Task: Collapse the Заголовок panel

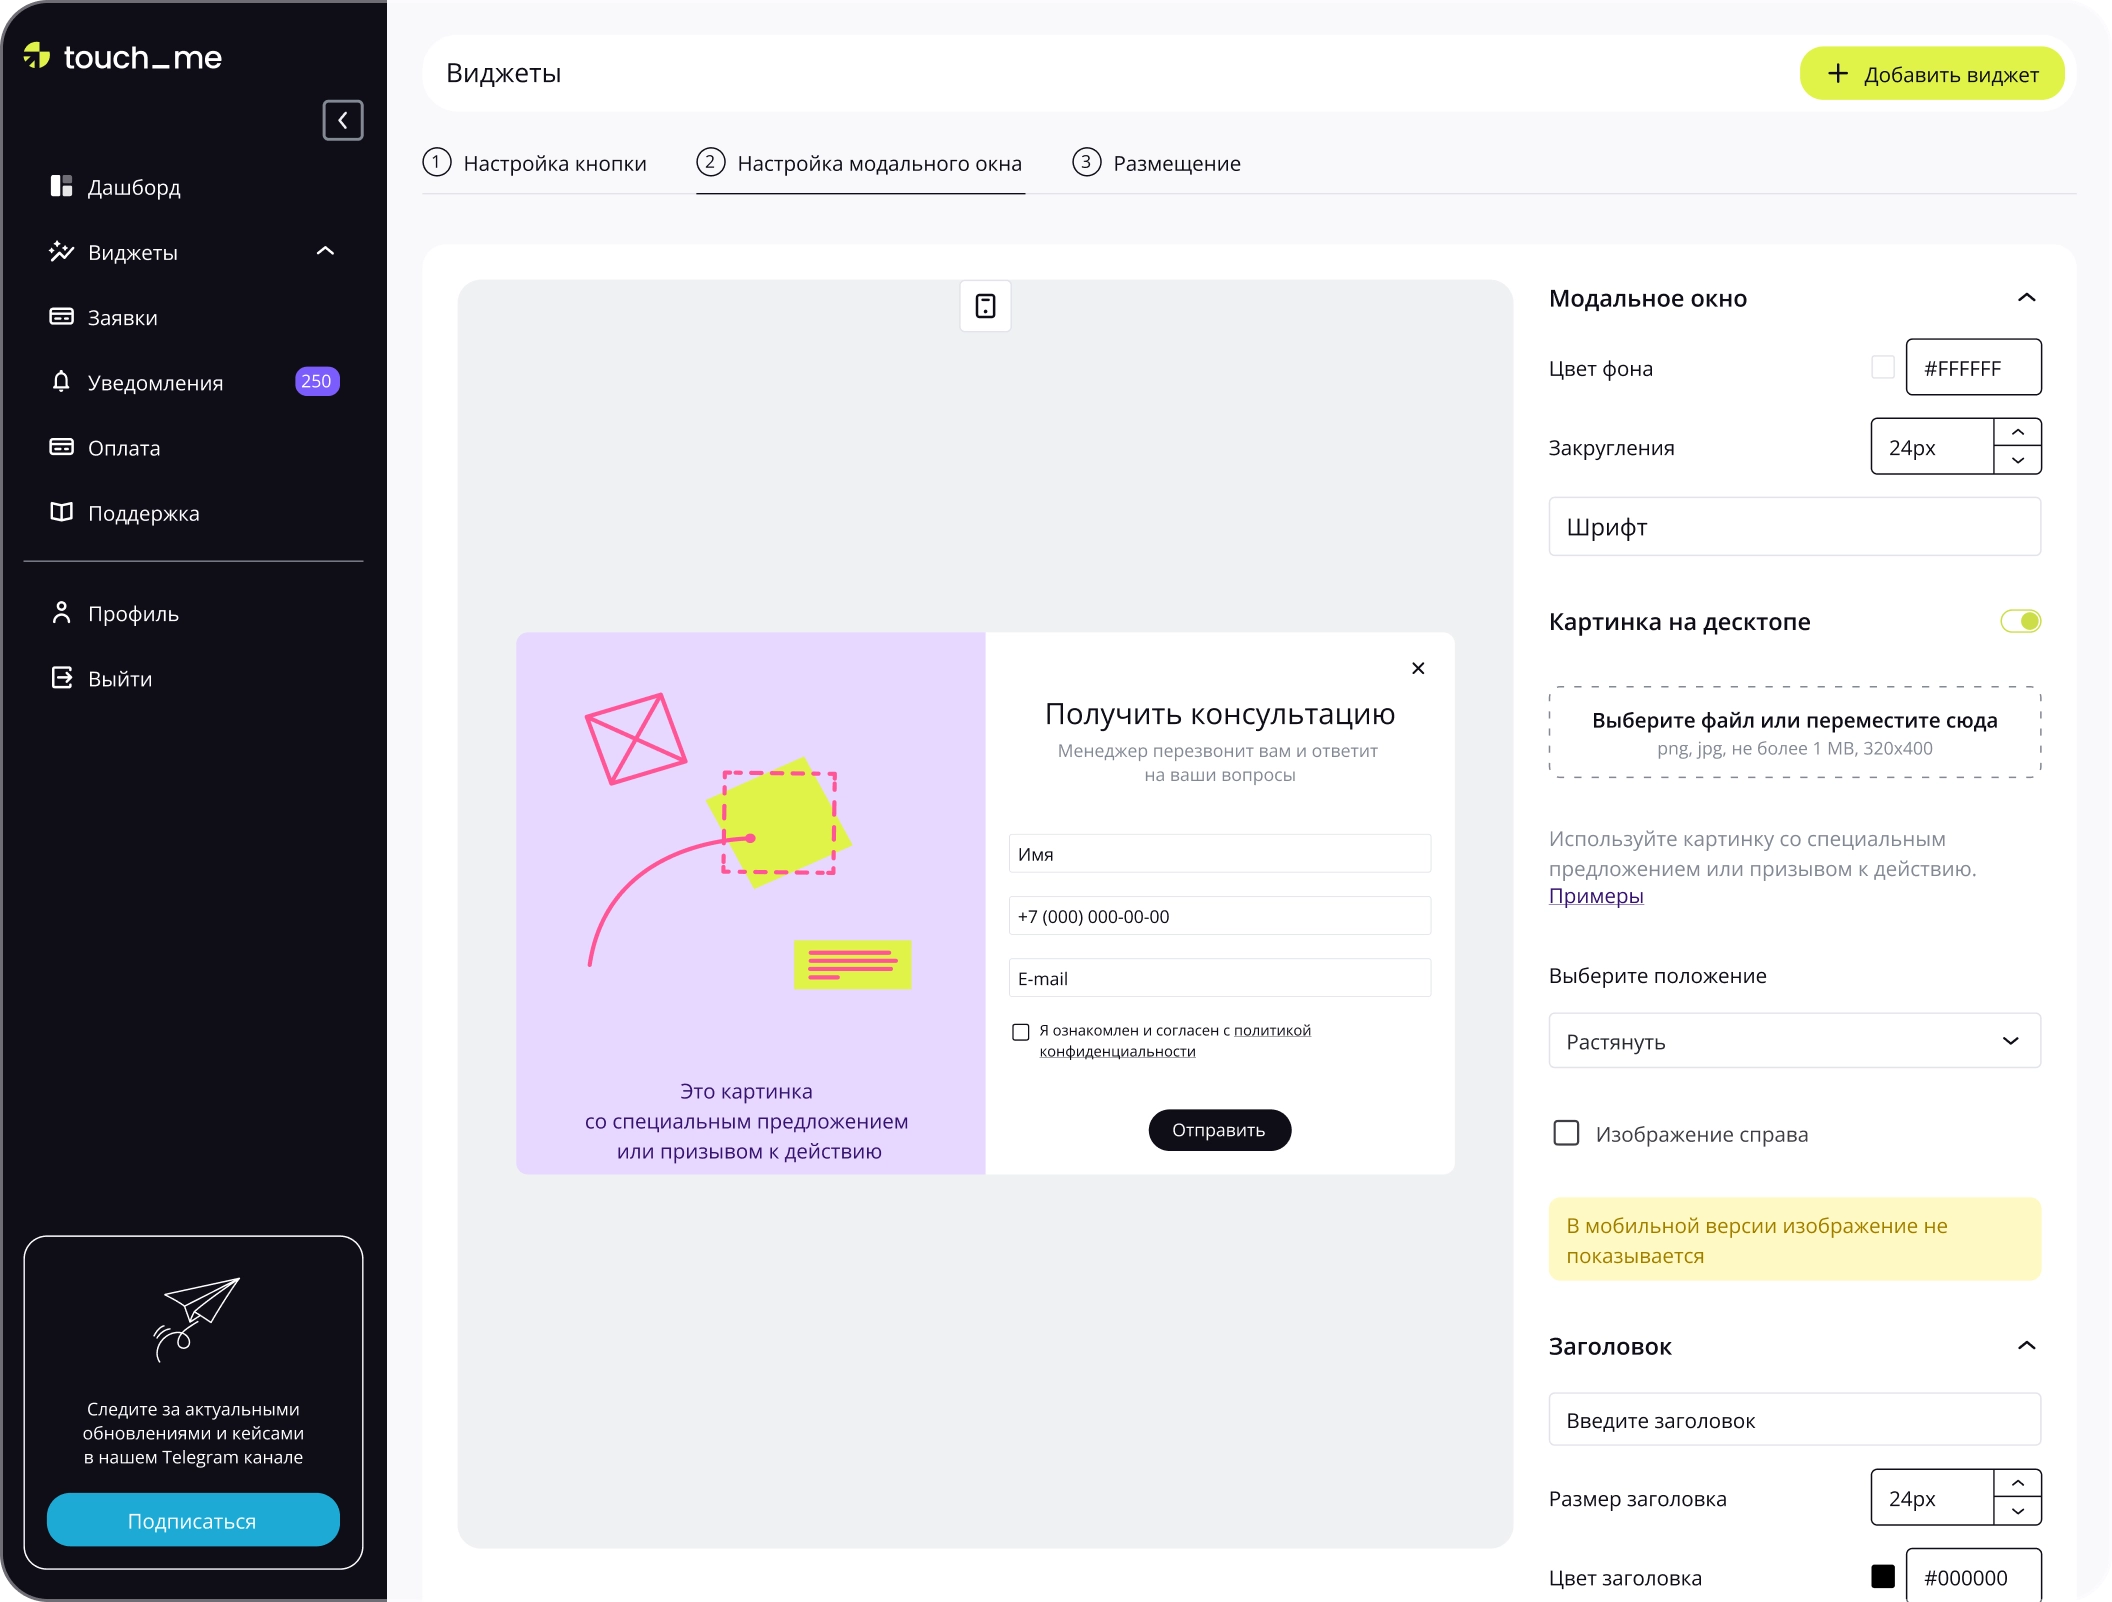Action: click(2027, 1346)
